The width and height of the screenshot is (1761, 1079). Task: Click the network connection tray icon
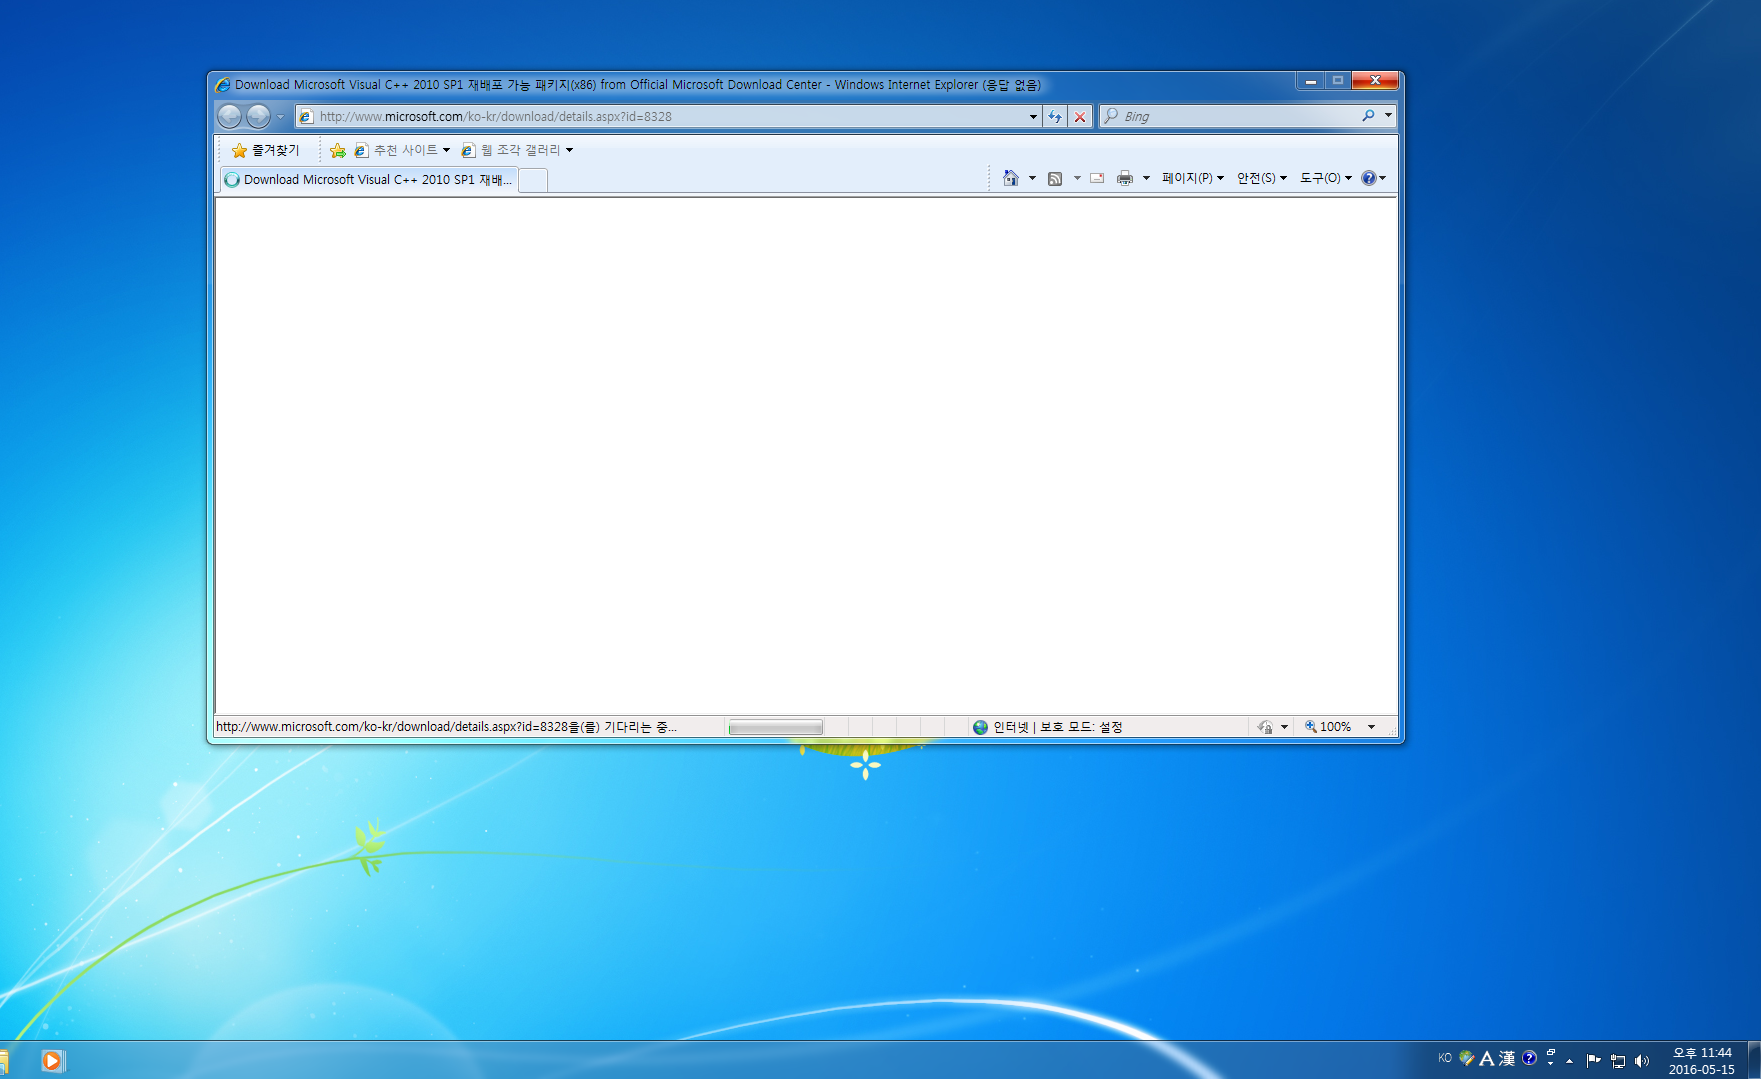[x=1618, y=1061]
